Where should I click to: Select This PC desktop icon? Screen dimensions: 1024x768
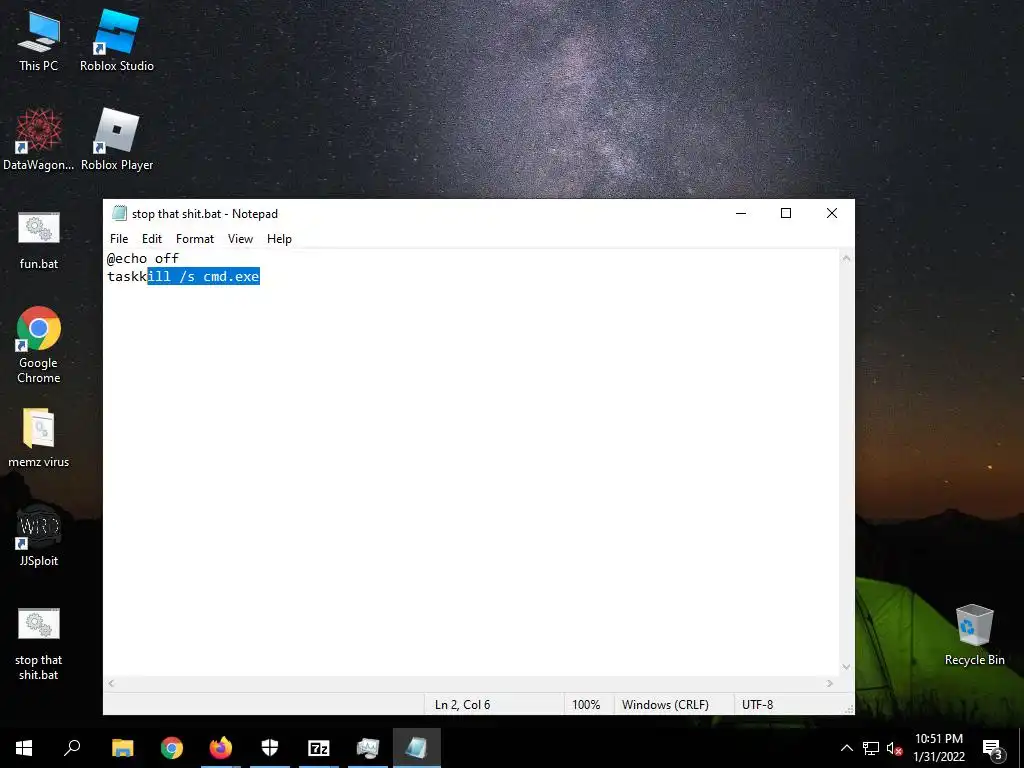tap(39, 42)
